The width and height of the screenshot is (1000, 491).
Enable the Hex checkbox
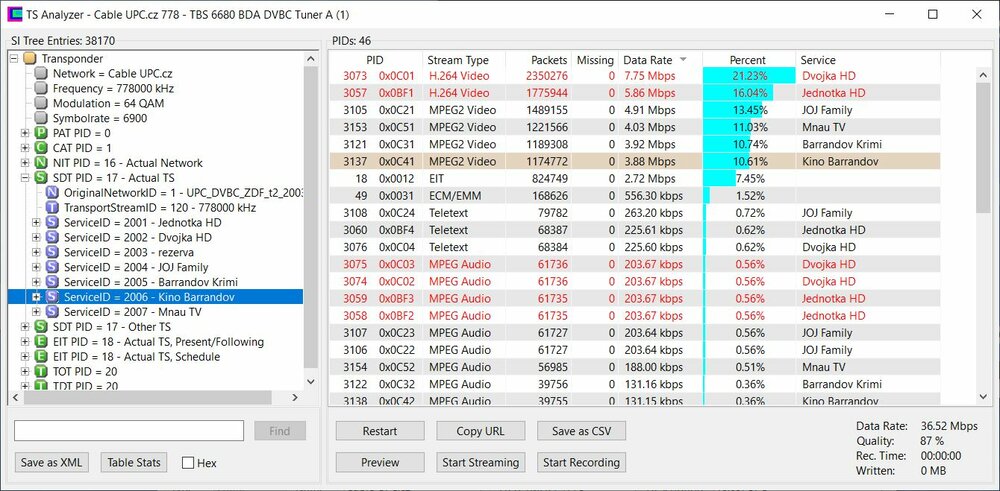188,463
